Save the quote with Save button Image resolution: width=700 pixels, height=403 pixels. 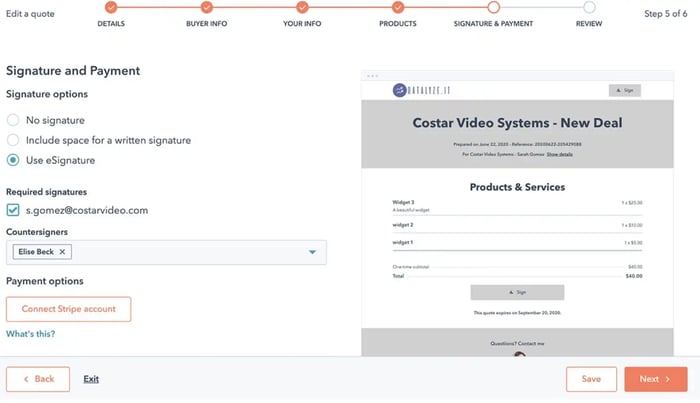click(x=591, y=379)
